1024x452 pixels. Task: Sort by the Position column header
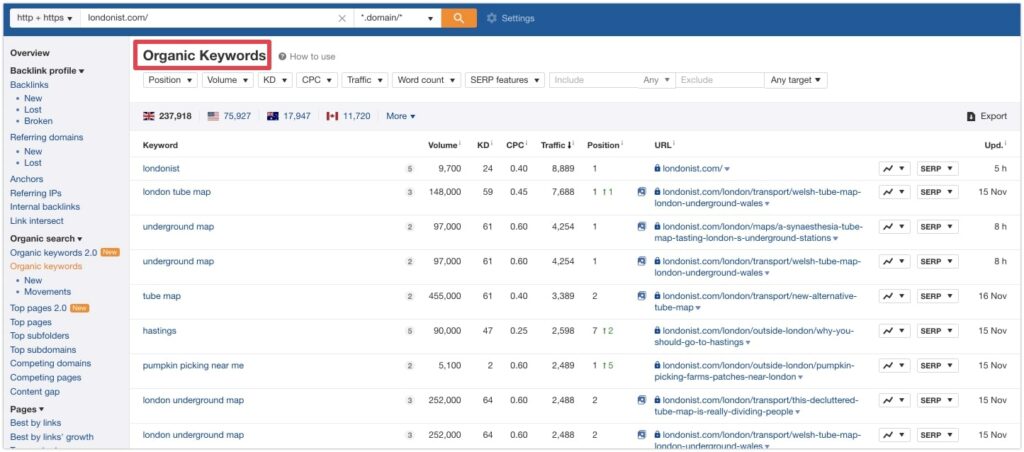pos(605,145)
